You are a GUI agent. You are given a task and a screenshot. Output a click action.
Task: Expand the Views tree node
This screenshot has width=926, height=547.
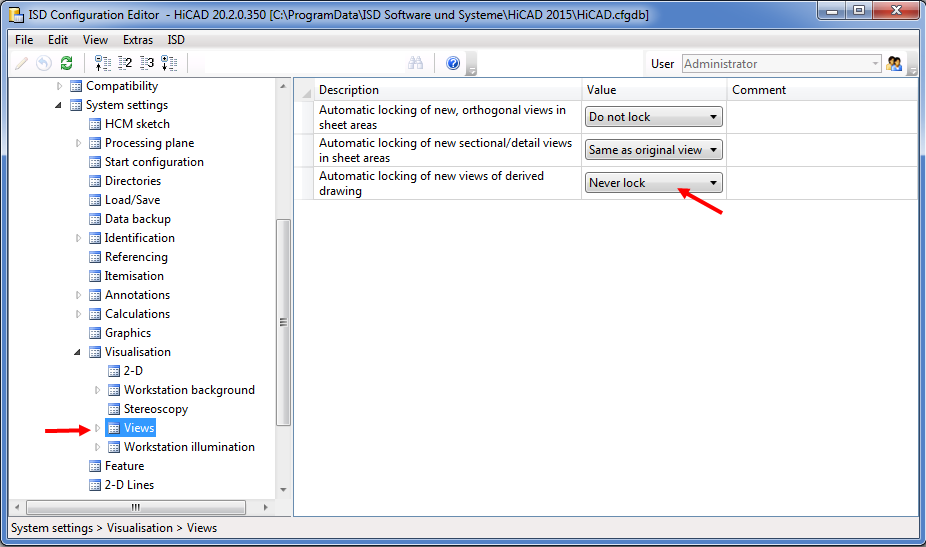coord(97,428)
